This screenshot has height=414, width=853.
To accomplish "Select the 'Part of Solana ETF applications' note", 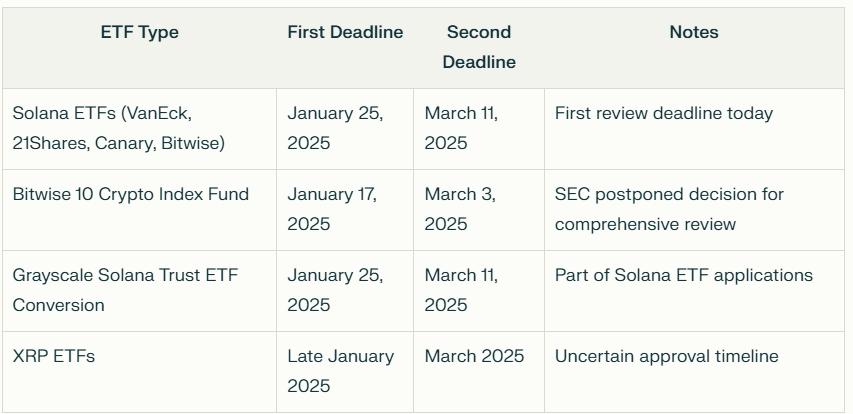I will tap(684, 275).
